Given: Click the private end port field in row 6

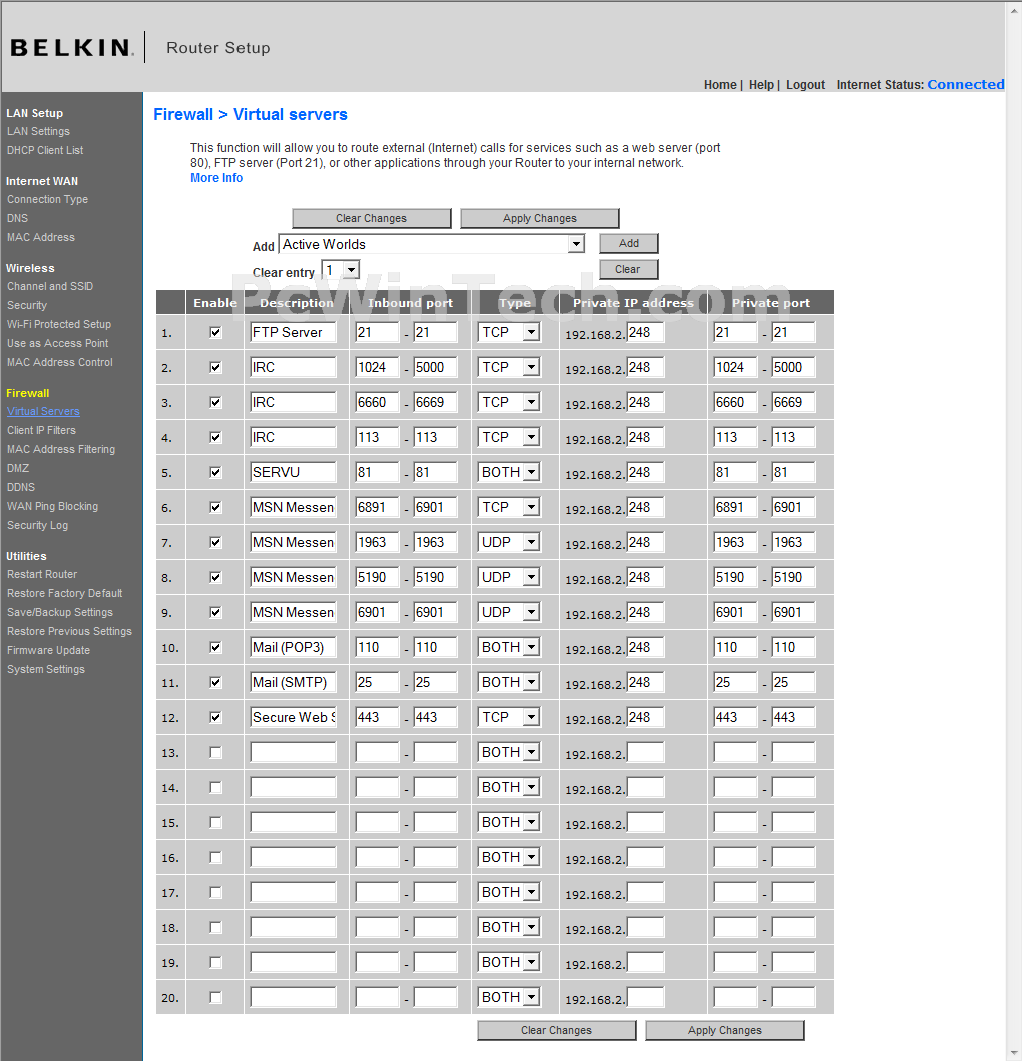Looking at the screenshot, I should click(793, 507).
